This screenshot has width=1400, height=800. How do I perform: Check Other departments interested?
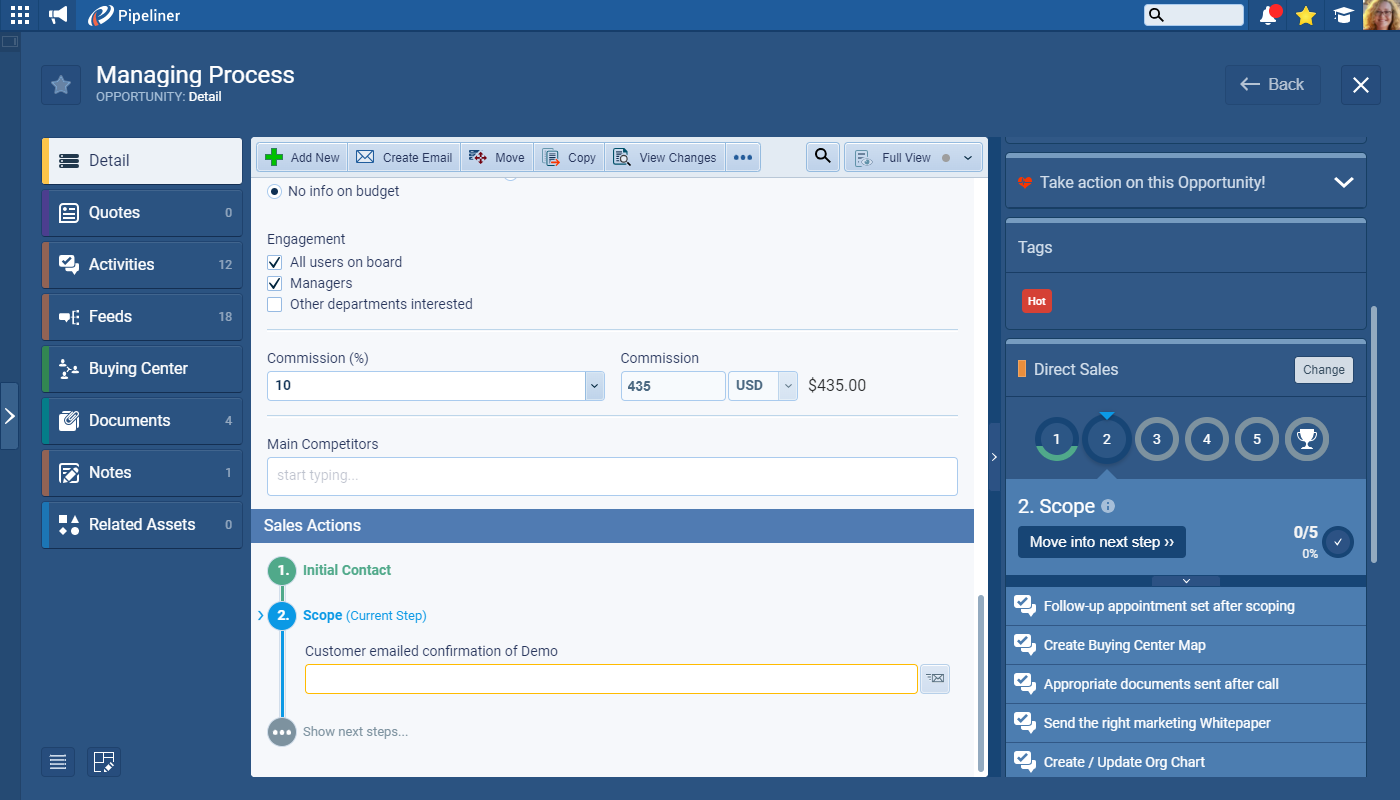[275, 304]
